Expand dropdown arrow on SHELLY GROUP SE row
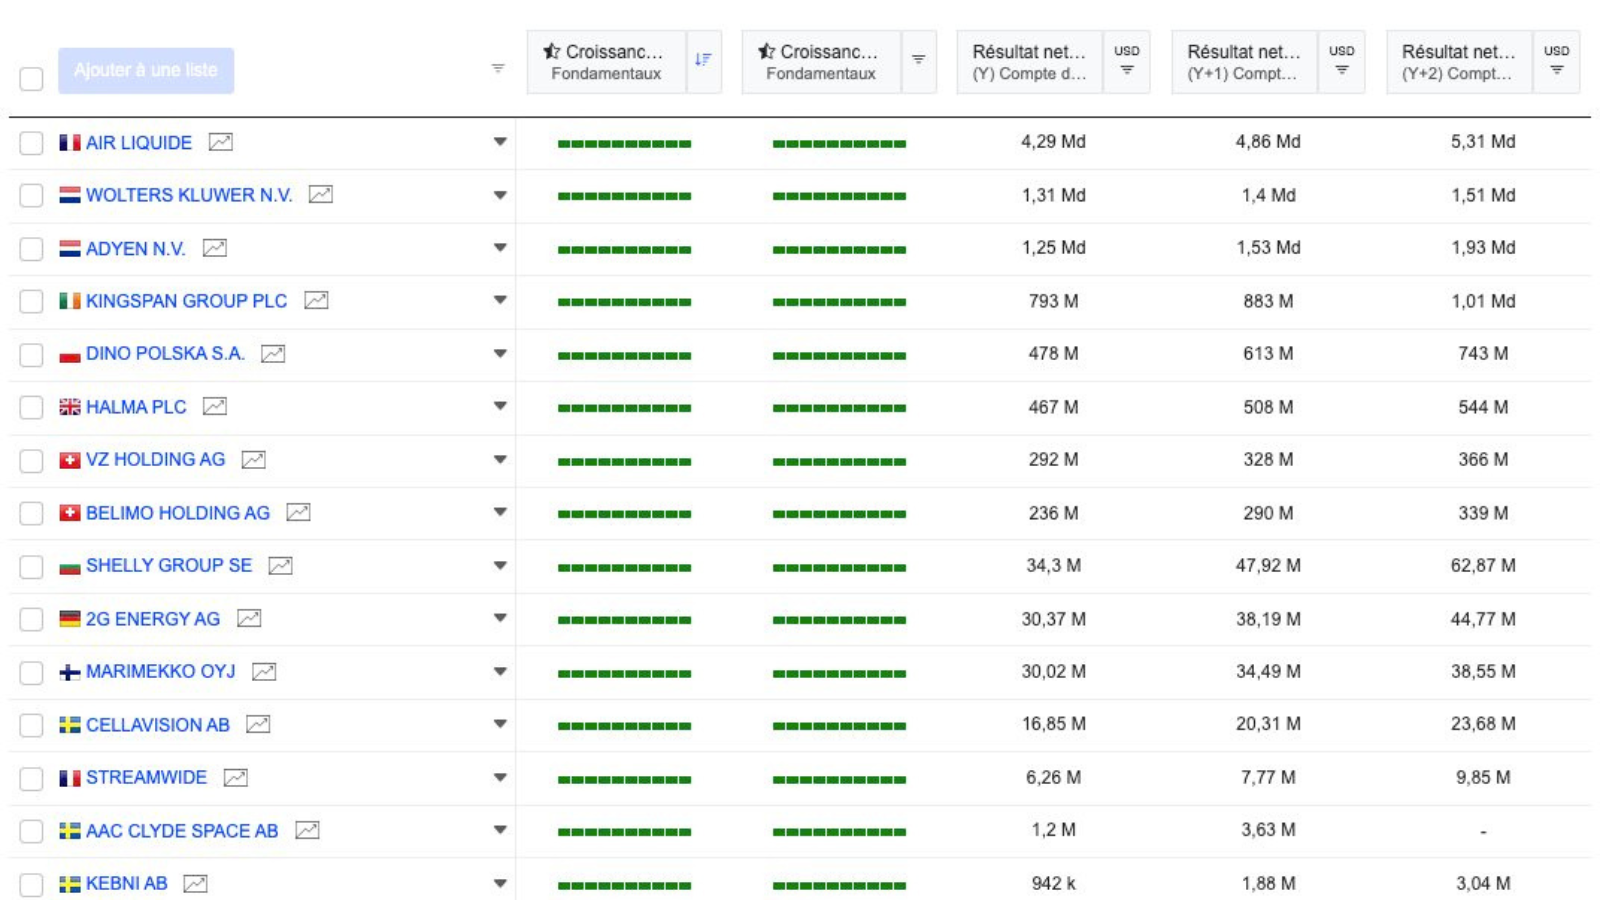This screenshot has height=900, width=1600. 500,566
